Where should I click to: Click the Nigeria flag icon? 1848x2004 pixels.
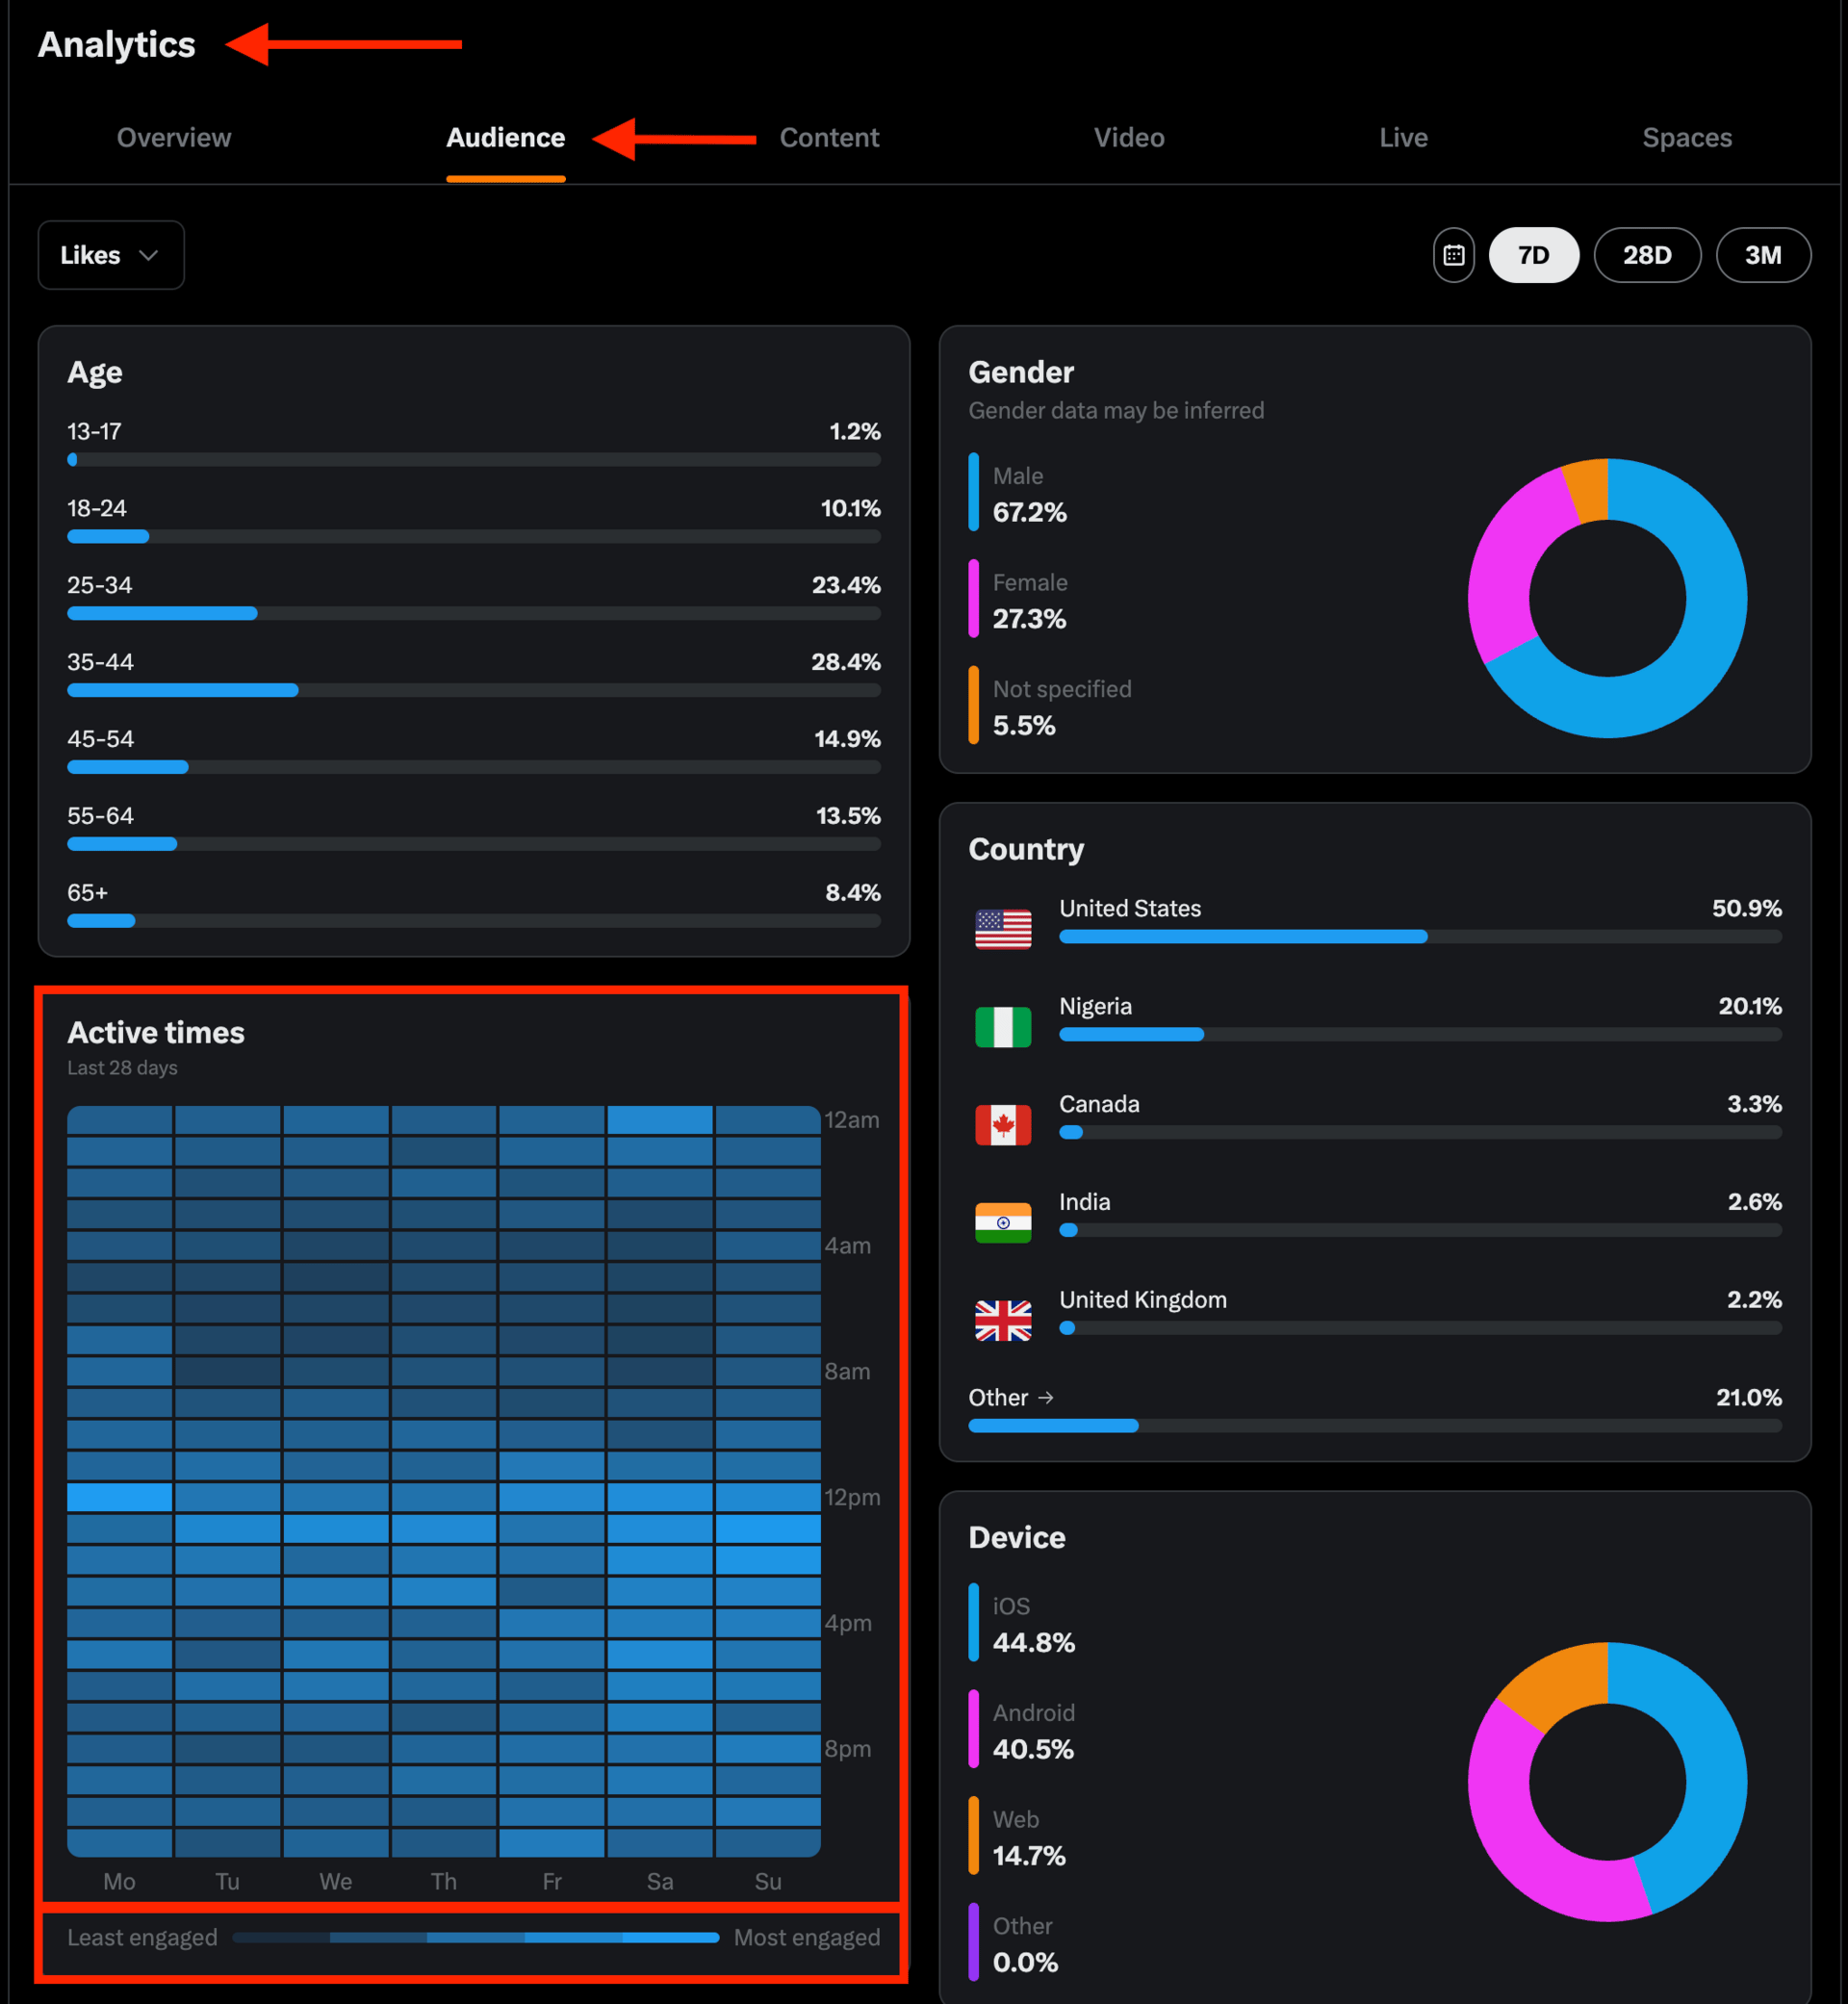(1003, 1027)
